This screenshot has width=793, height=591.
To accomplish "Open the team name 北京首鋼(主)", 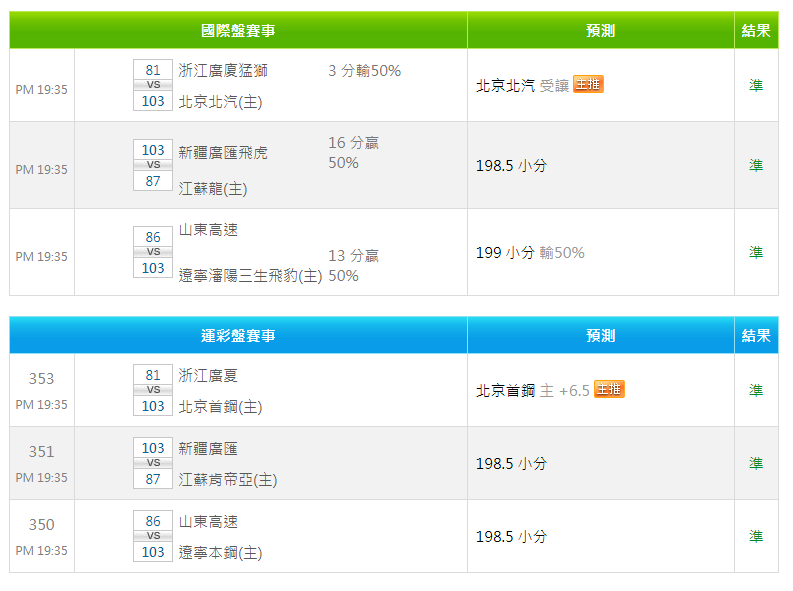I will click(221, 406).
